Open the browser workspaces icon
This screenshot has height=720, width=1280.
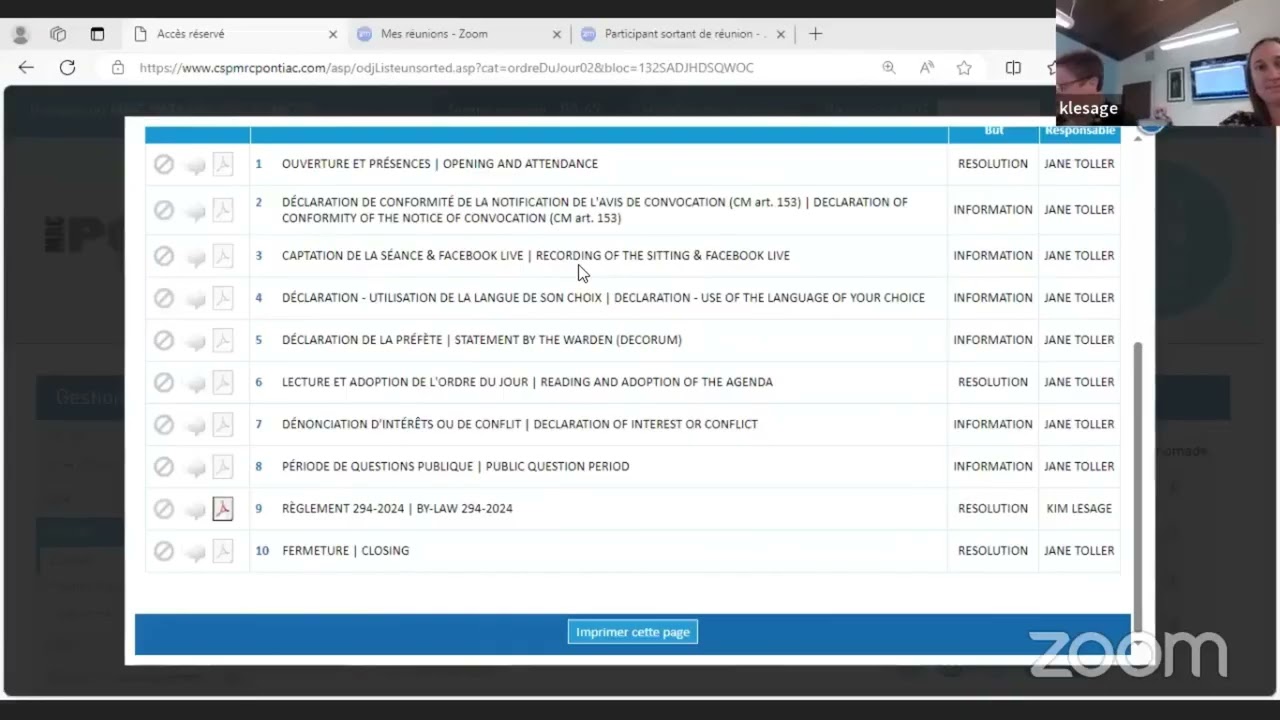(x=58, y=34)
